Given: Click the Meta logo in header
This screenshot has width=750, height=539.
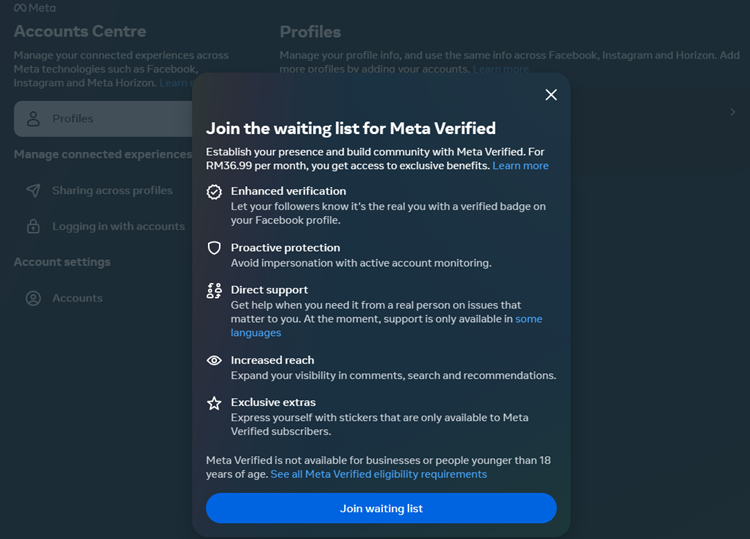Looking at the screenshot, I should [35, 8].
